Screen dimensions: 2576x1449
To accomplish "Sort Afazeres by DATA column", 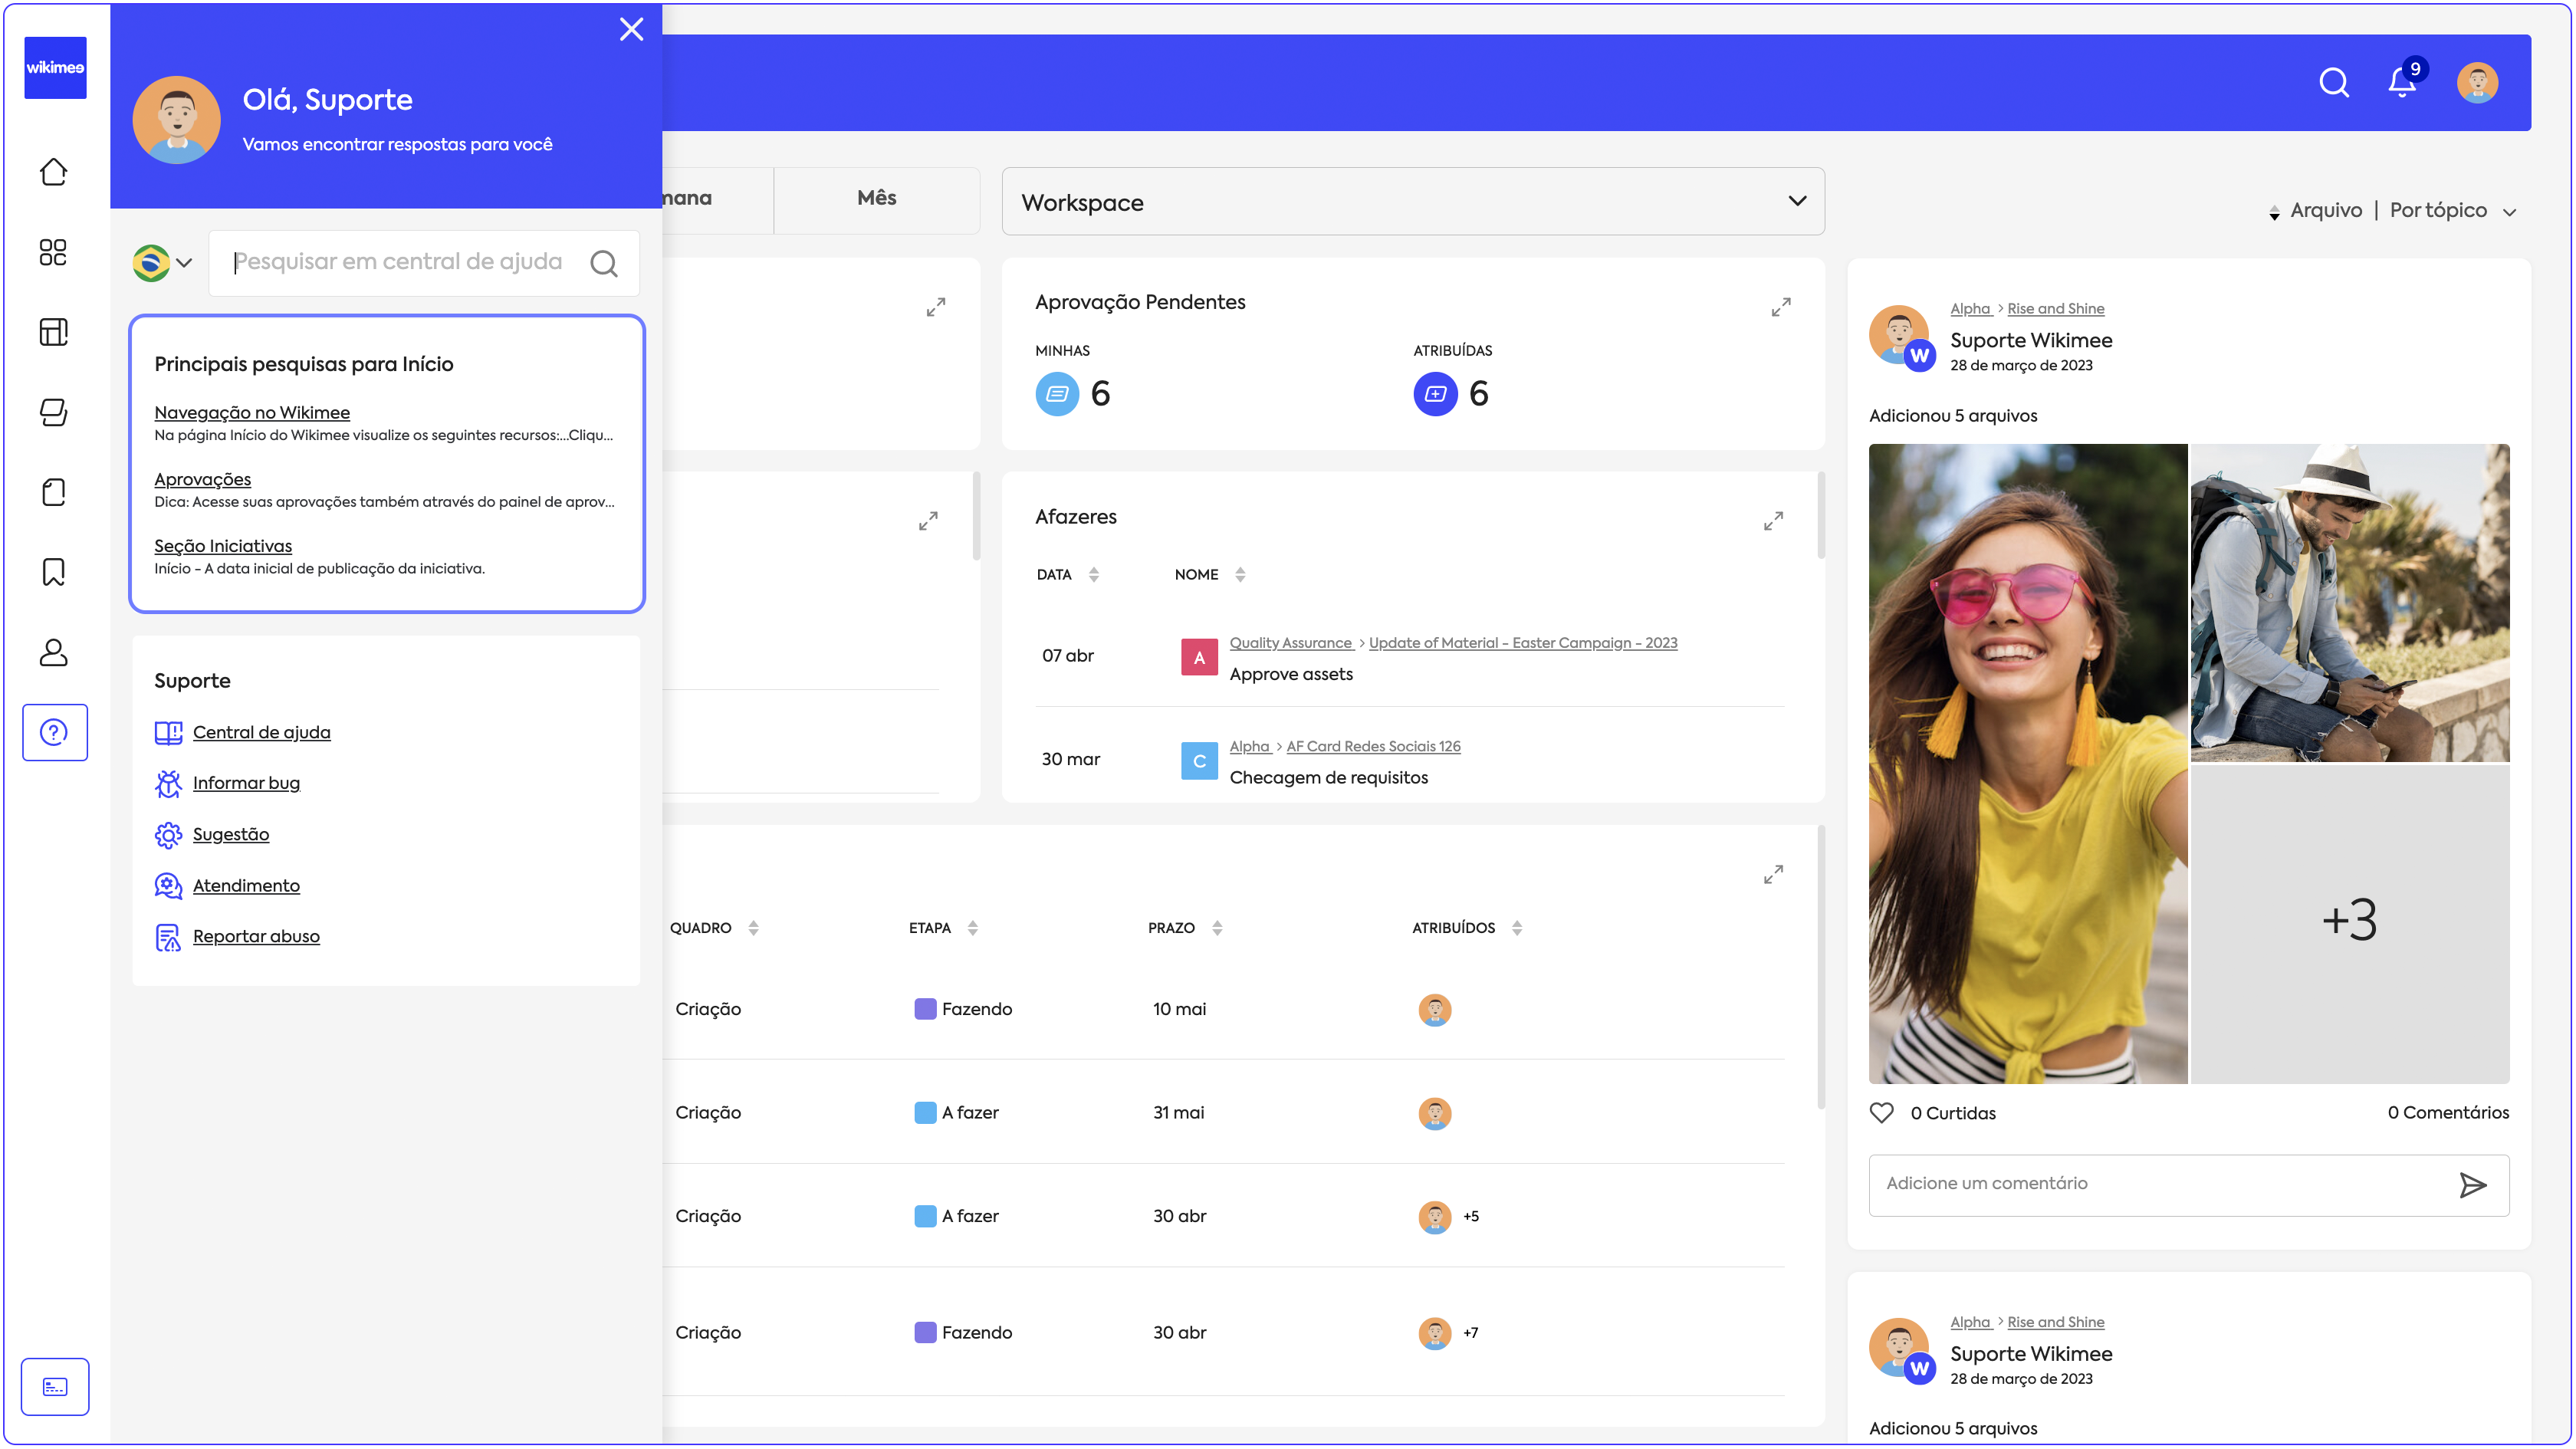I will 1093,574.
